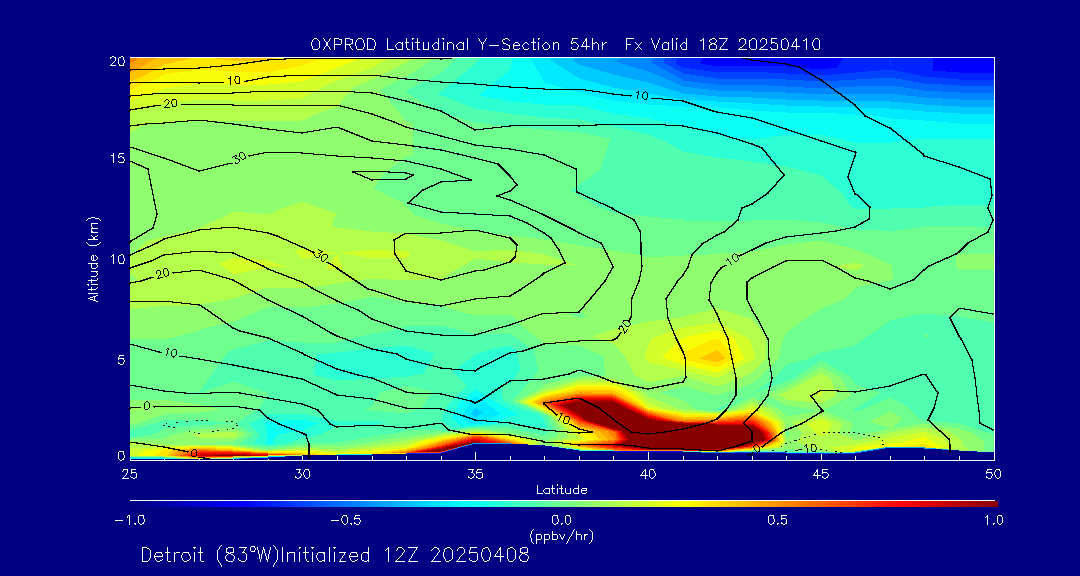
Task: Click the altitude tick label '20'
Action: (x=116, y=61)
